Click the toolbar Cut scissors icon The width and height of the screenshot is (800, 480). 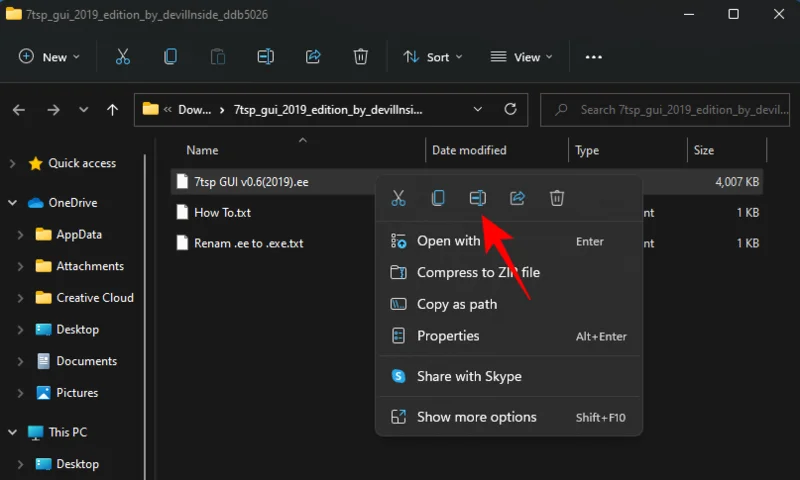coord(123,57)
